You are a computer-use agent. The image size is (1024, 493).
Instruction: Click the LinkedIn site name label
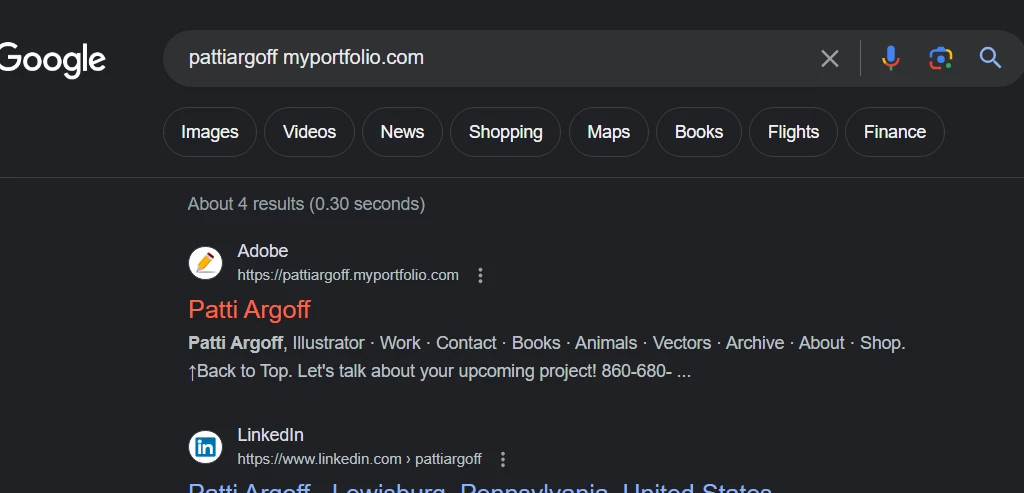270,435
